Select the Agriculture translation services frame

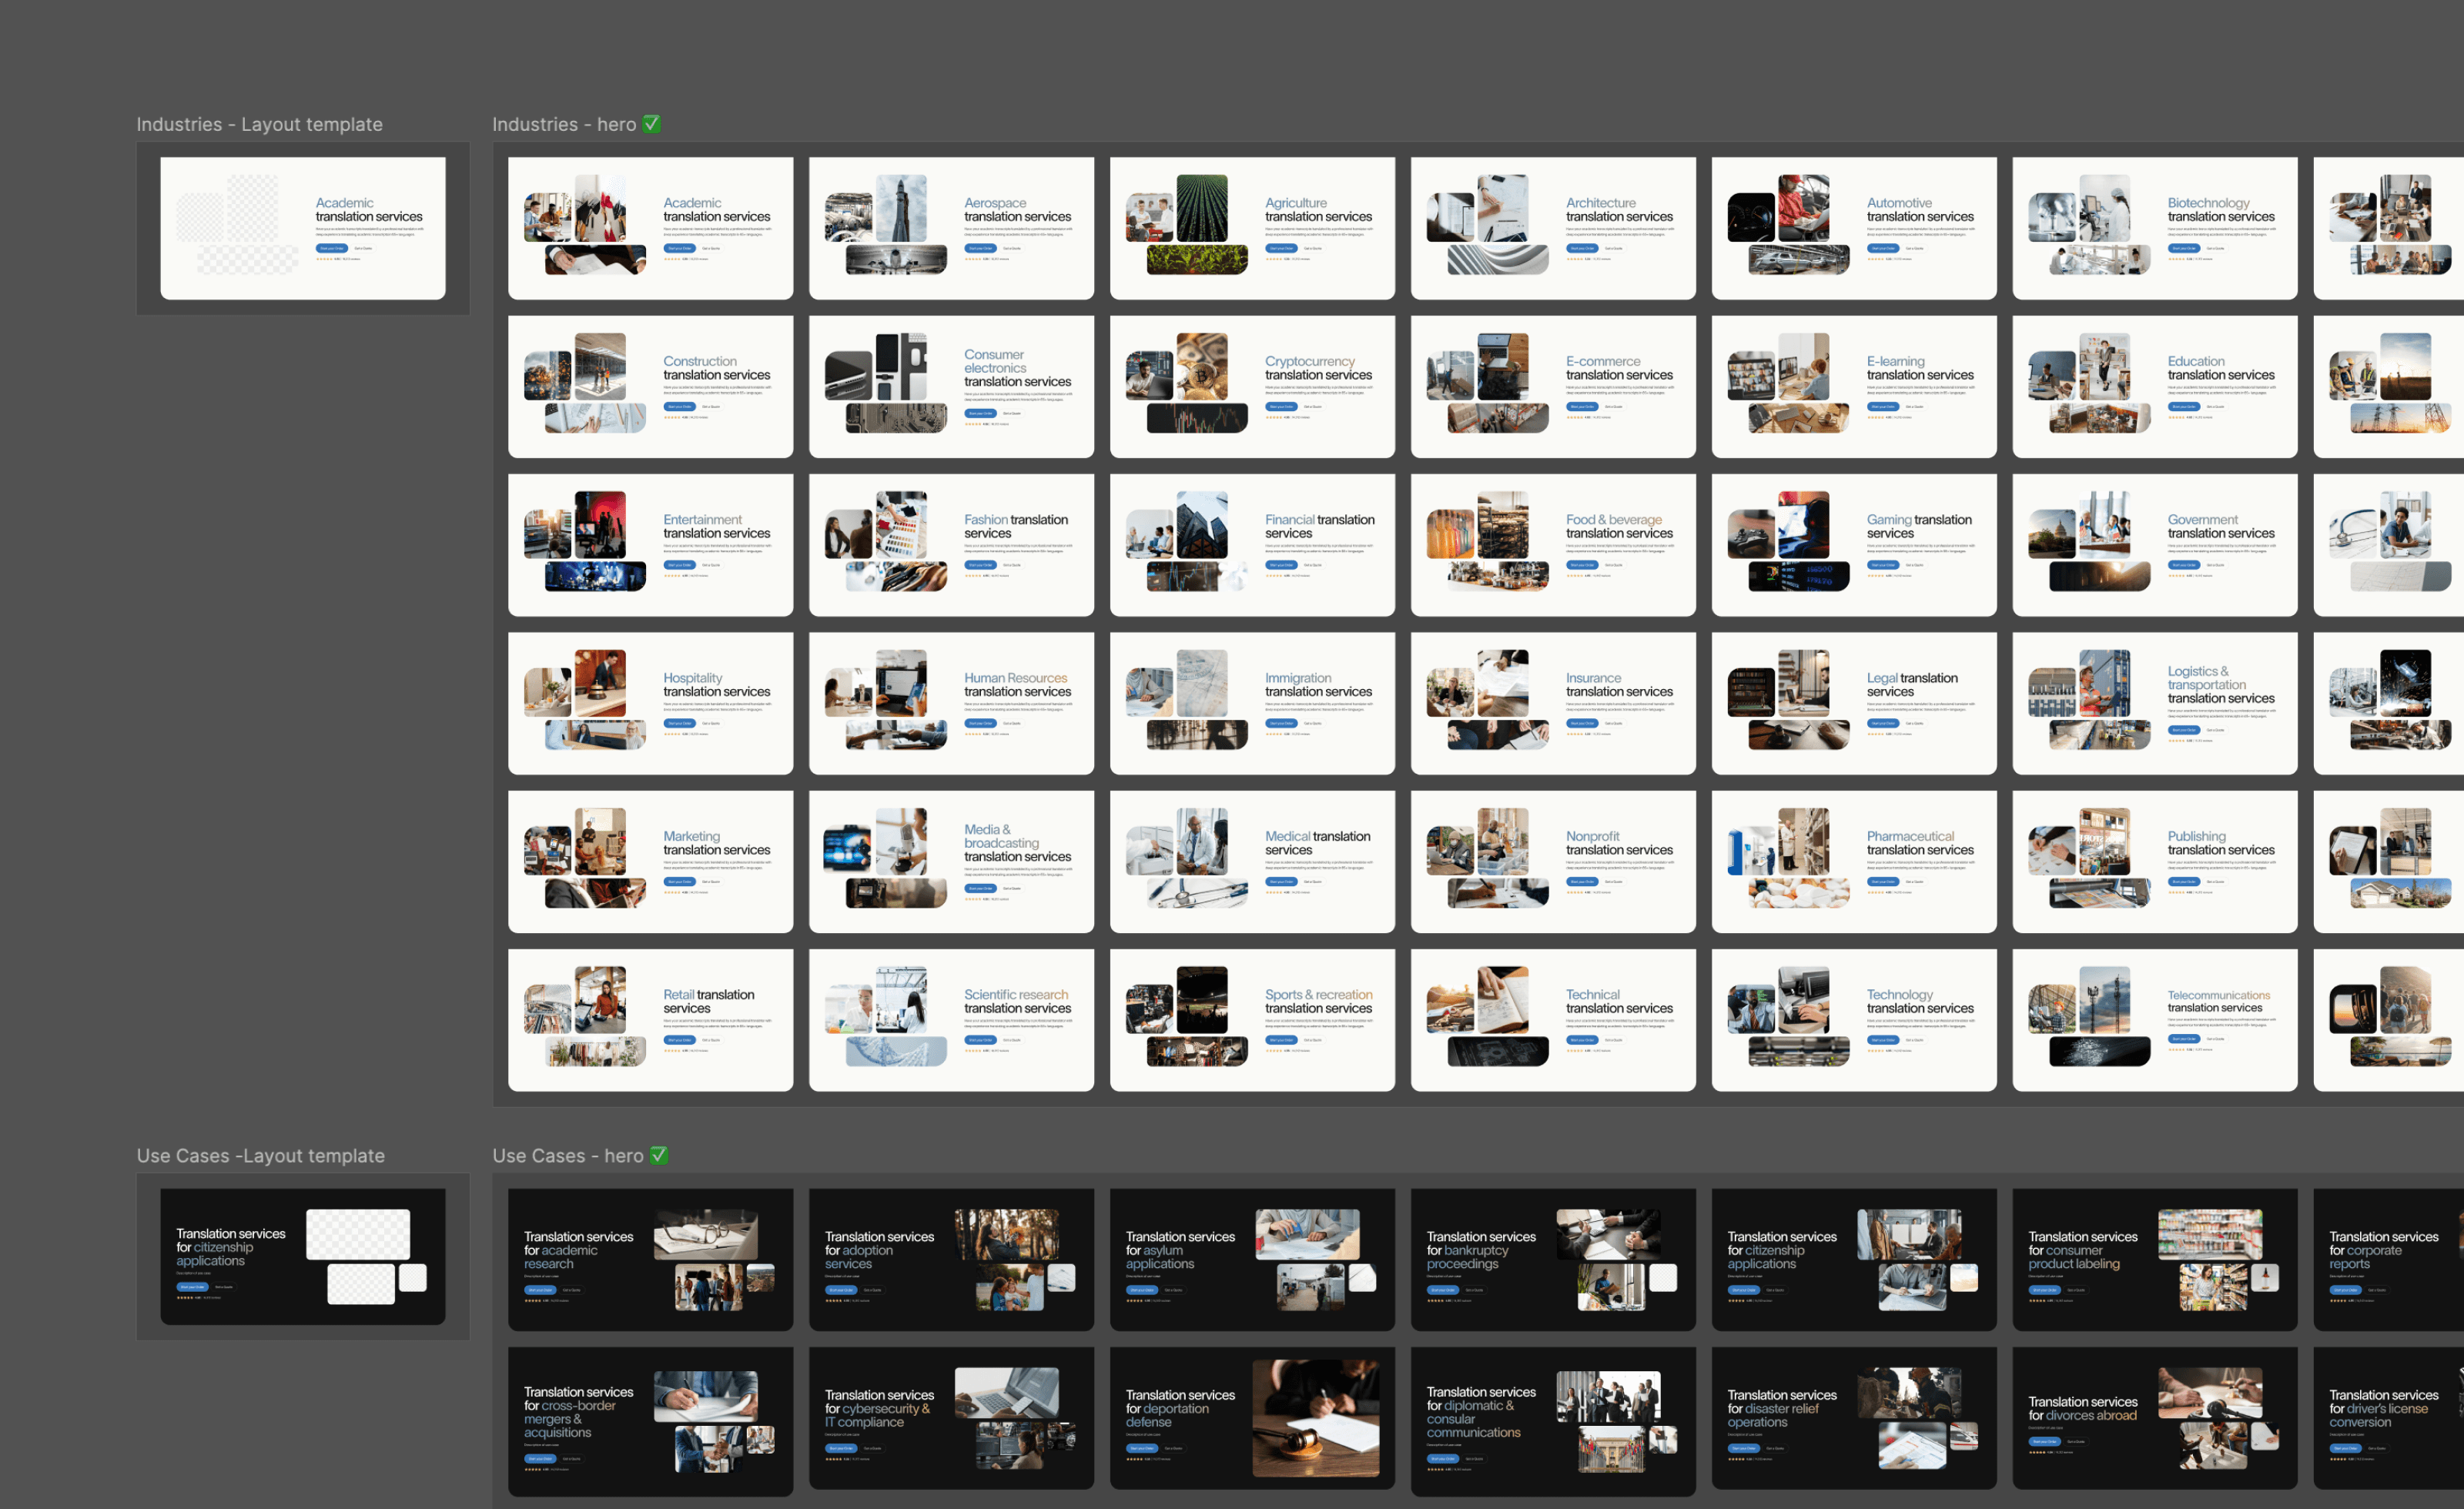tap(1252, 228)
